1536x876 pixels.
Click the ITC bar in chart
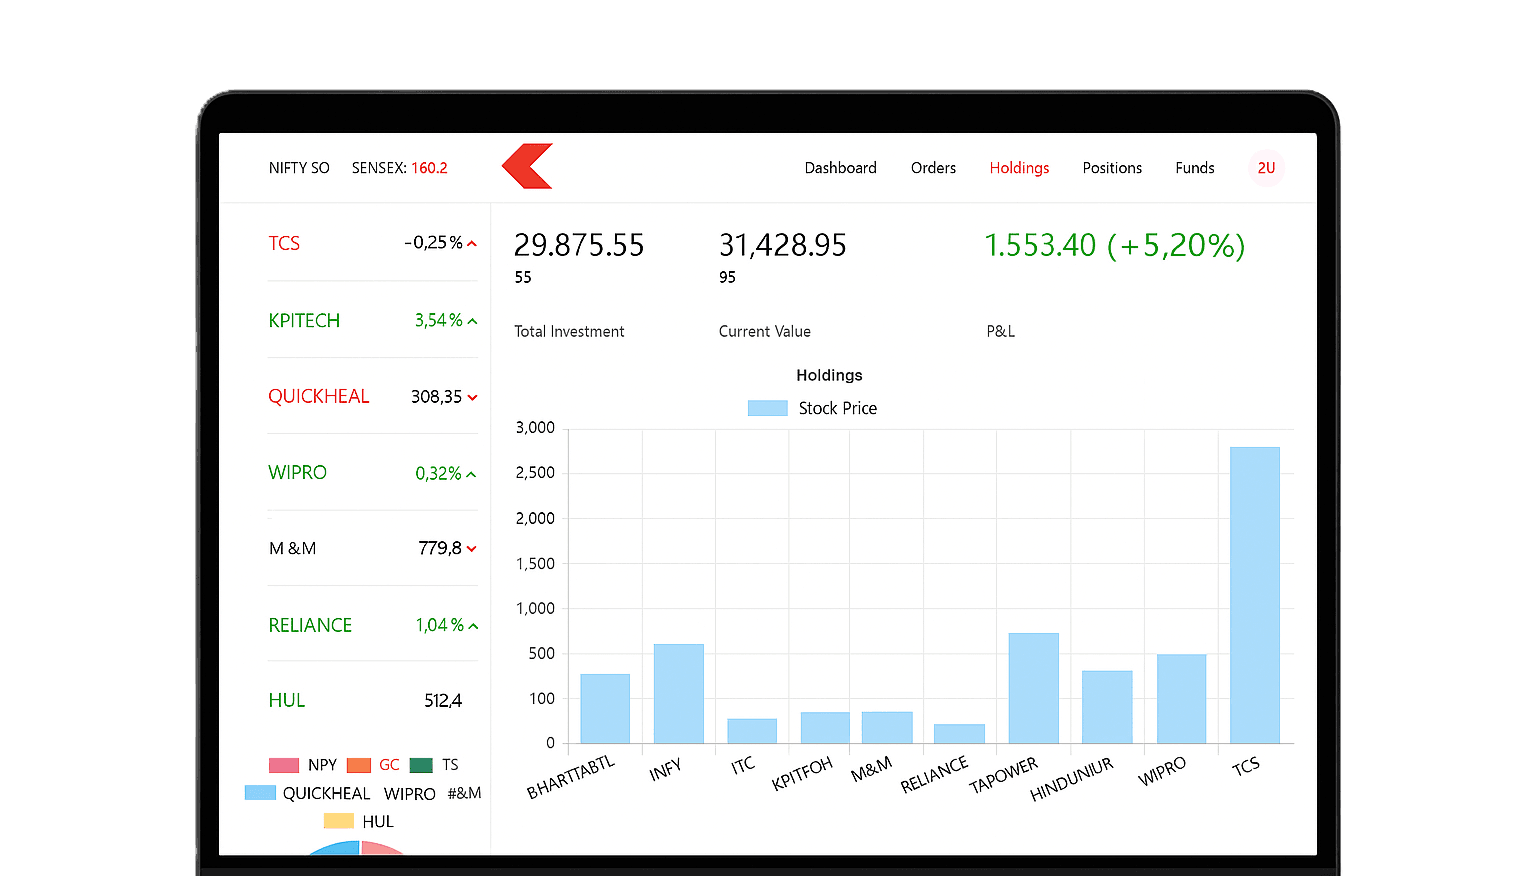pos(752,731)
